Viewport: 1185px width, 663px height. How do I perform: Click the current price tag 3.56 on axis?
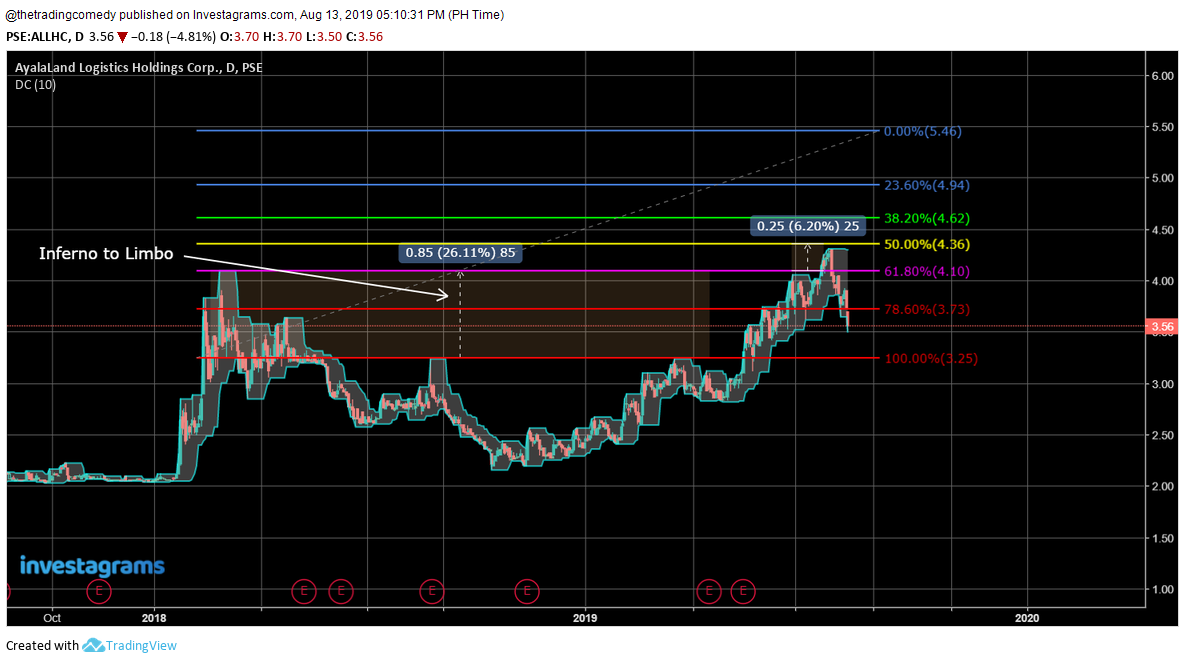[1162, 327]
